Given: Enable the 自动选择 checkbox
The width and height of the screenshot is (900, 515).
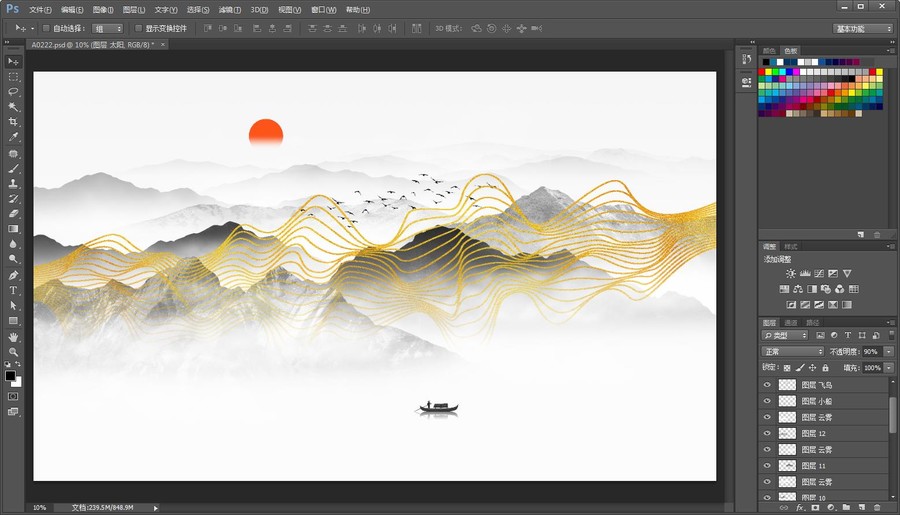Looking at the screenshot, I should pyautogui.click(x=46, y=28).
